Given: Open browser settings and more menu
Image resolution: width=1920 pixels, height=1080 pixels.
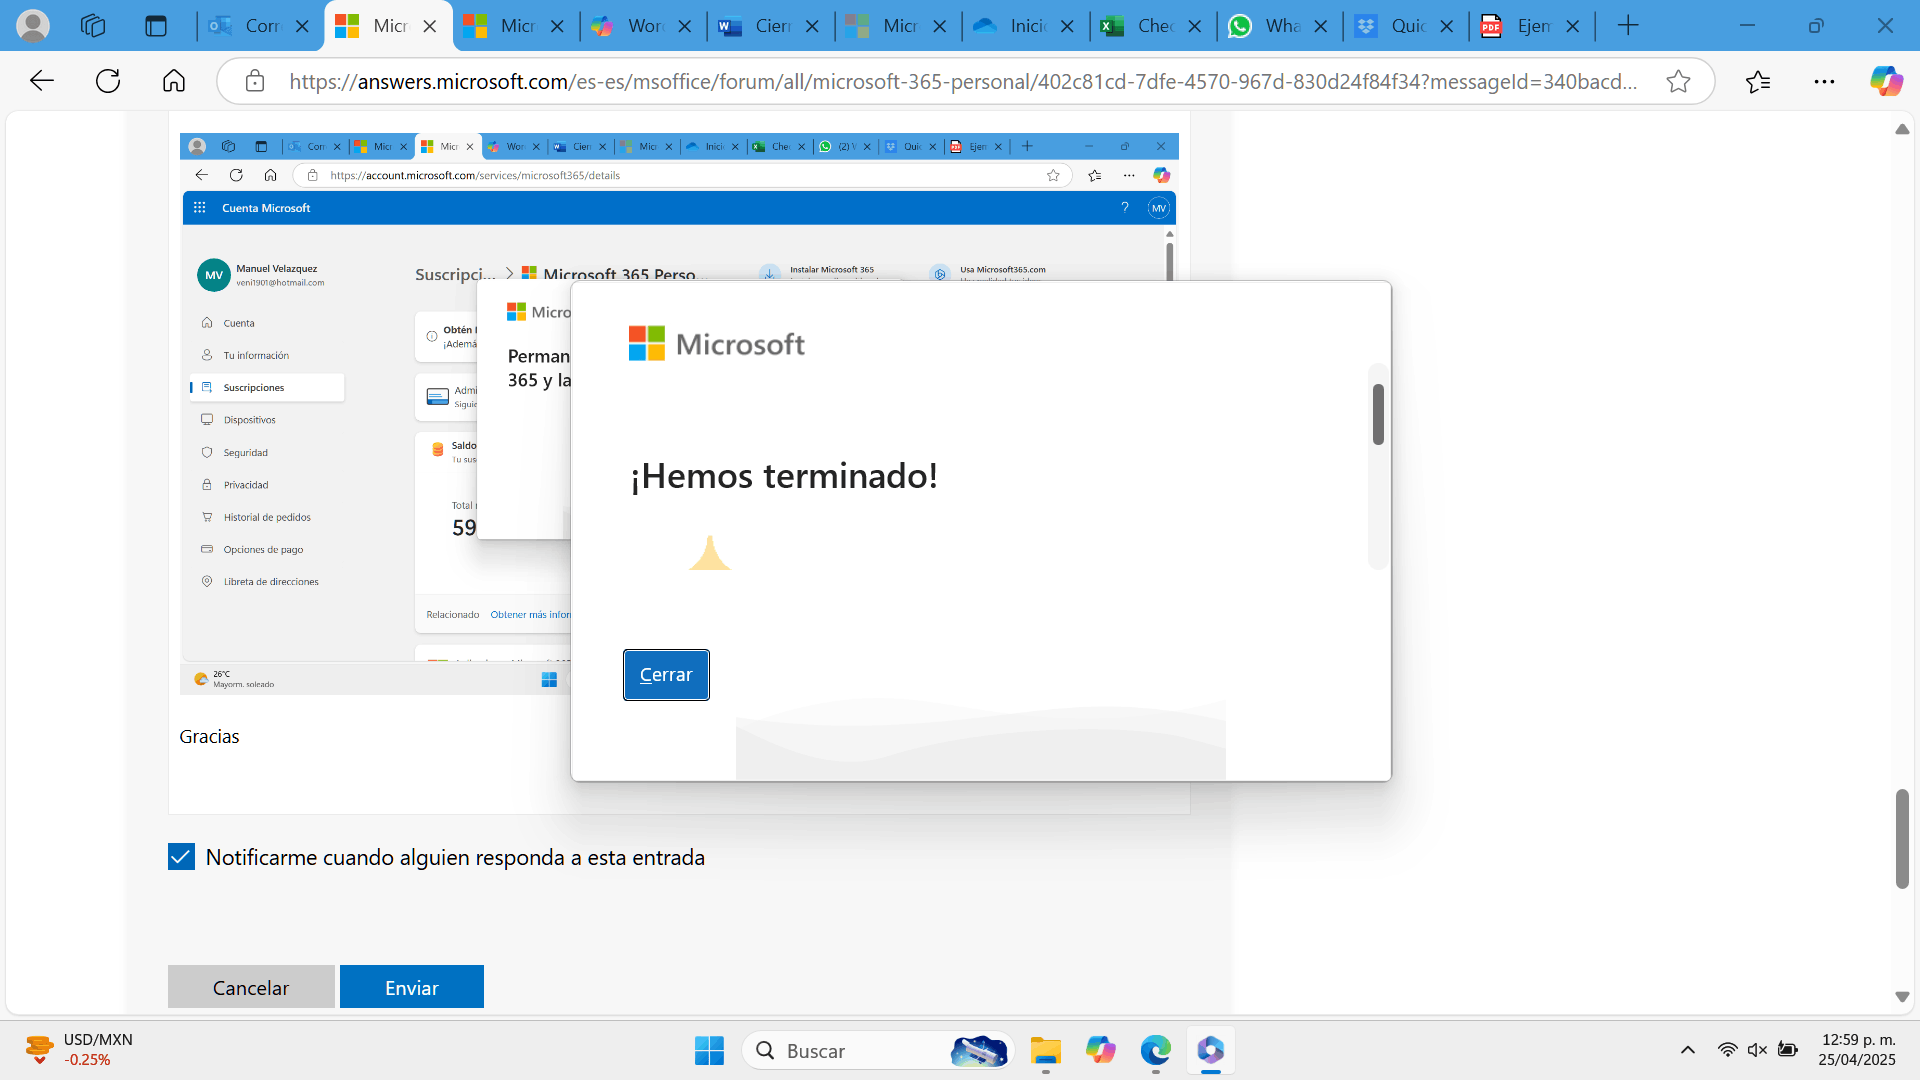Looking at the screenshot, I should click(x=1824, y=81).
